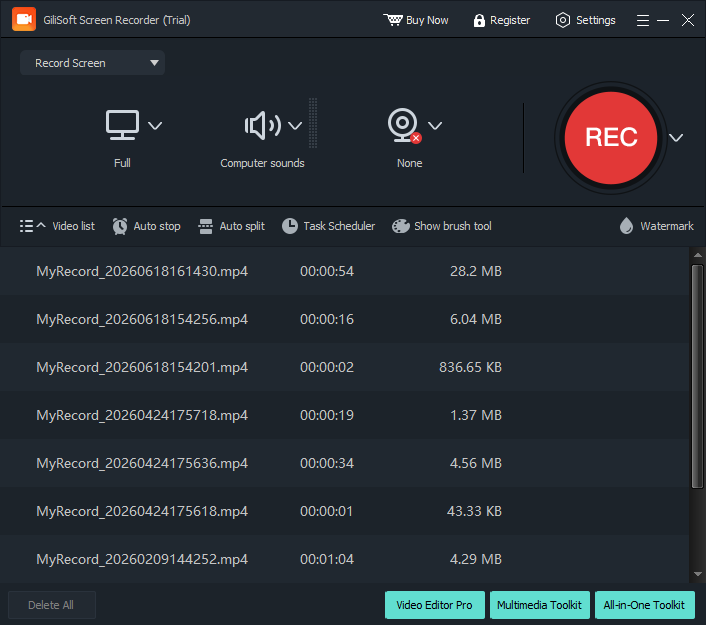
Task: Close the GiliSoft Screen Recorder window
Action: click(x=688, y=20)
